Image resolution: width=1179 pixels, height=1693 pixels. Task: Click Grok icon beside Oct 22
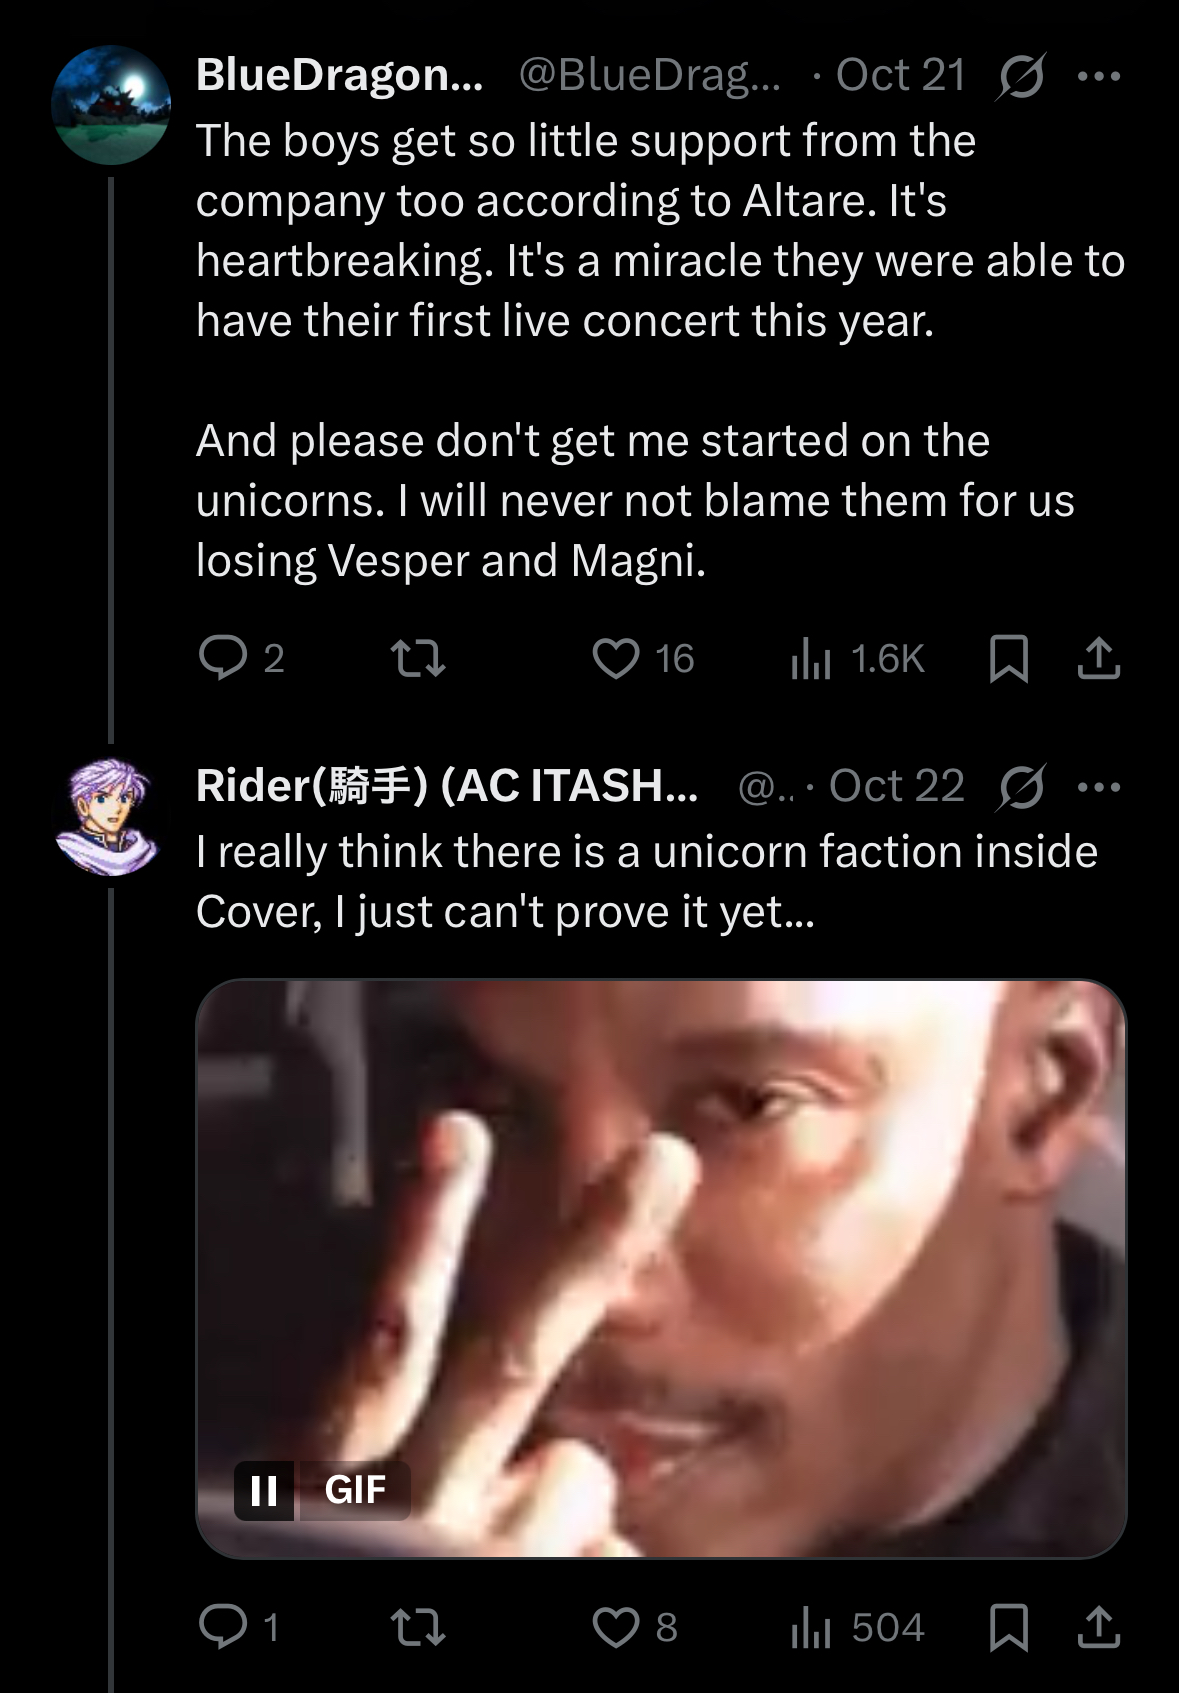1020,787
